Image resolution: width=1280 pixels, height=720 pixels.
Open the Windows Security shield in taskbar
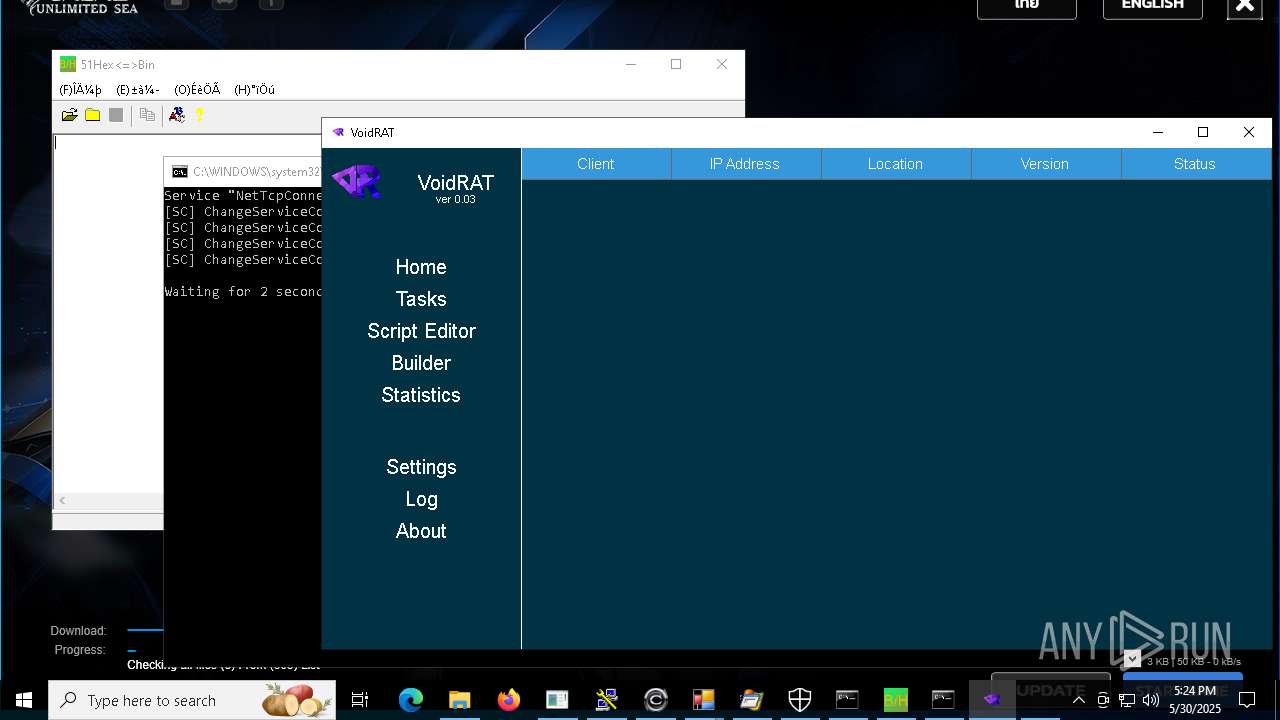pyautogui.click(x=799, y=700)
